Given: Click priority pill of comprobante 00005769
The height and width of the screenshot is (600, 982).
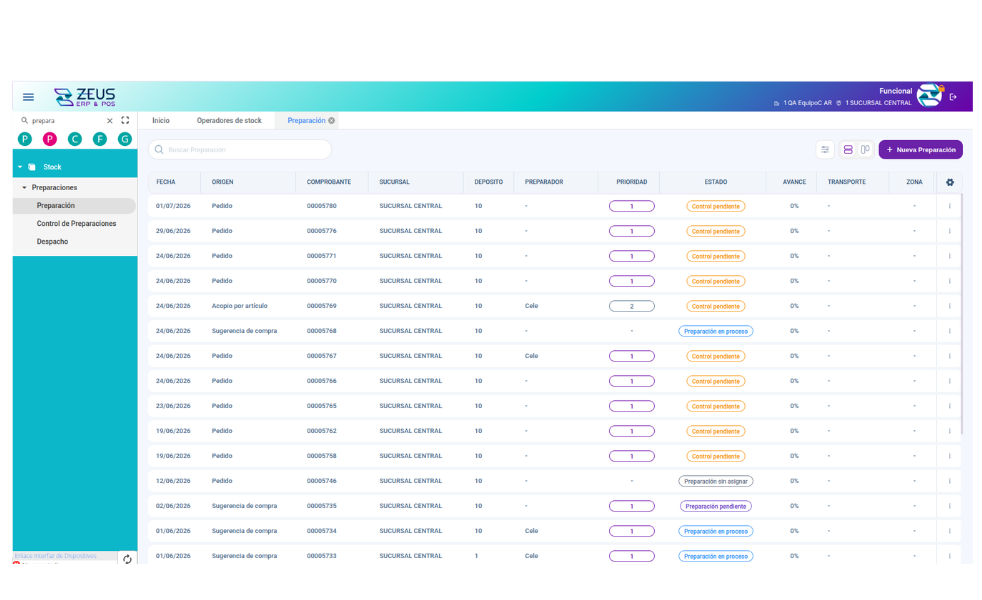Looking at the screenshot, I should pyautogui.click(x=631, y=306).
